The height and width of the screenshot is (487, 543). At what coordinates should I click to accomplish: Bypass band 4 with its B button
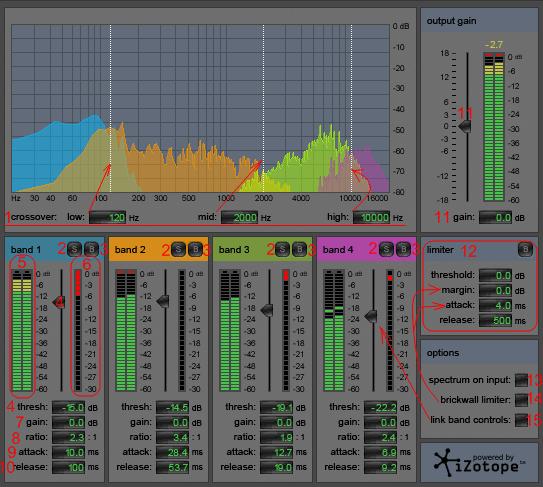tap(403, 249)
